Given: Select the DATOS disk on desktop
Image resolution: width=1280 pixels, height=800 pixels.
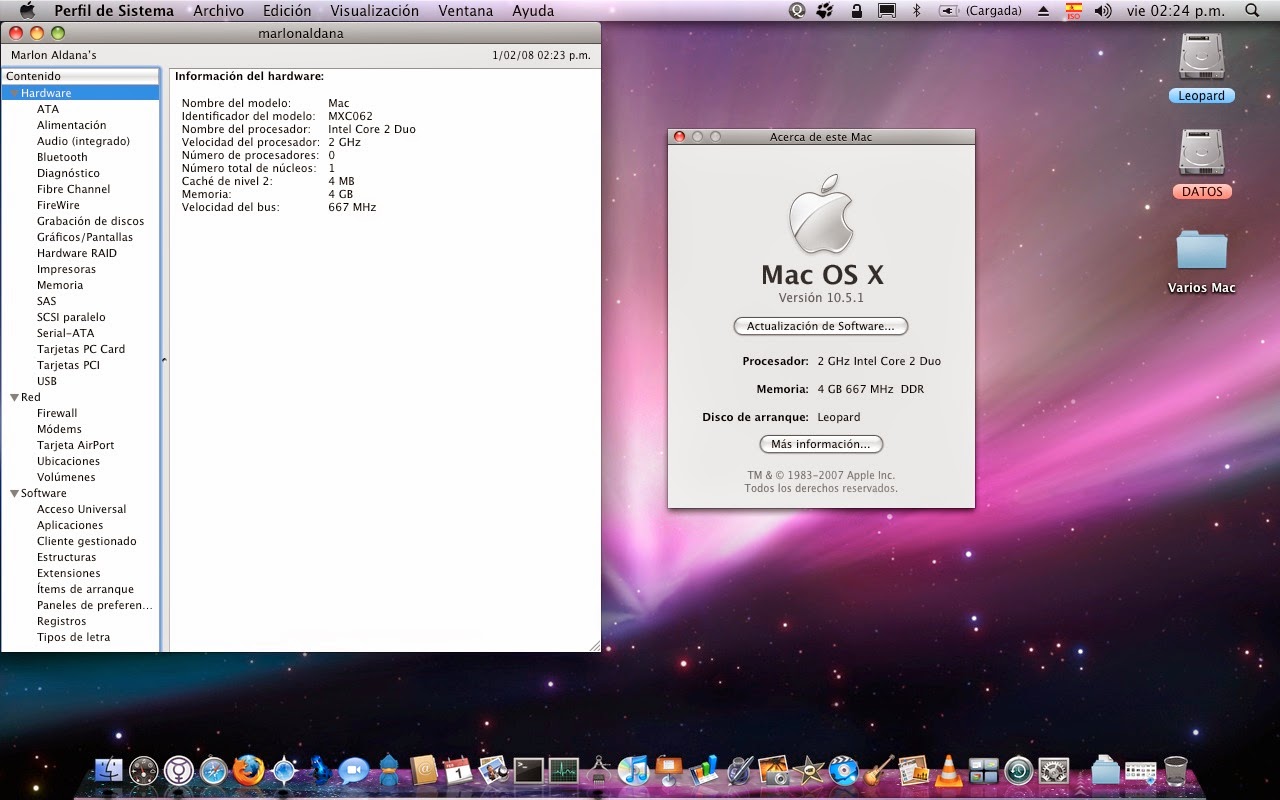Looking at the screenshot, I should click(1201, 163).
